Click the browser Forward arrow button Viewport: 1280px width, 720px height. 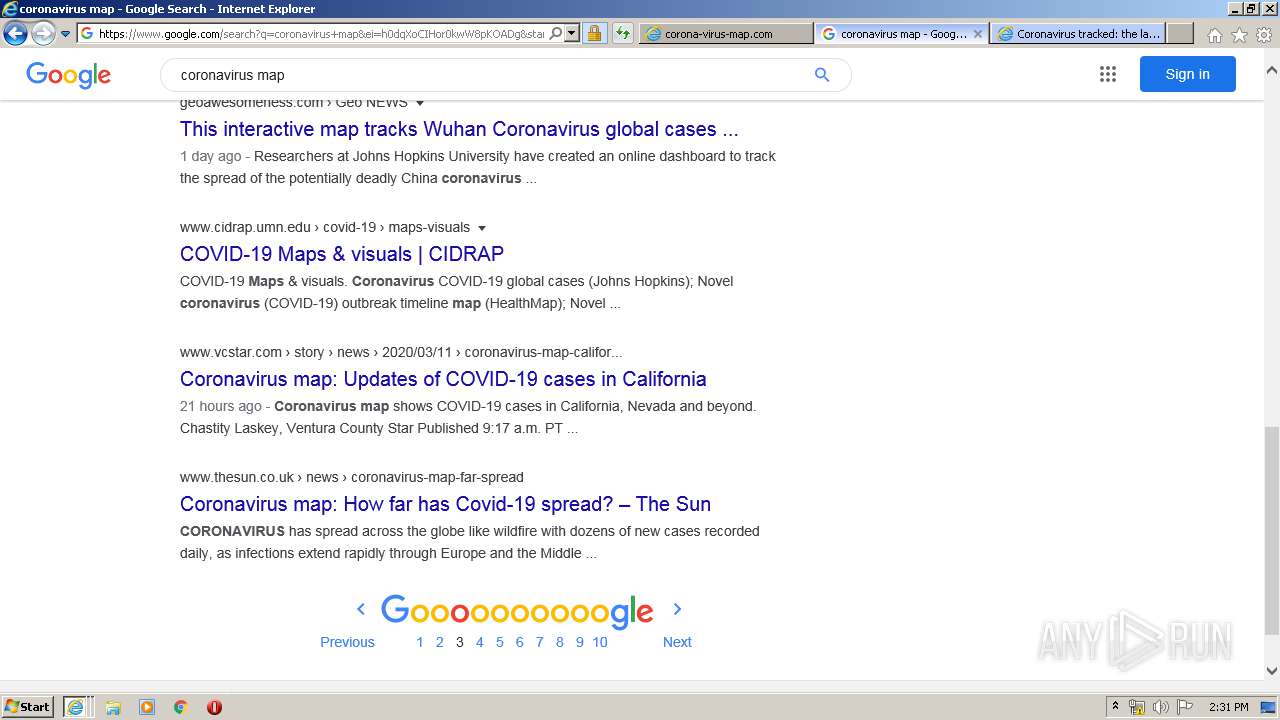pyautogui.click(x=43, y=33)
